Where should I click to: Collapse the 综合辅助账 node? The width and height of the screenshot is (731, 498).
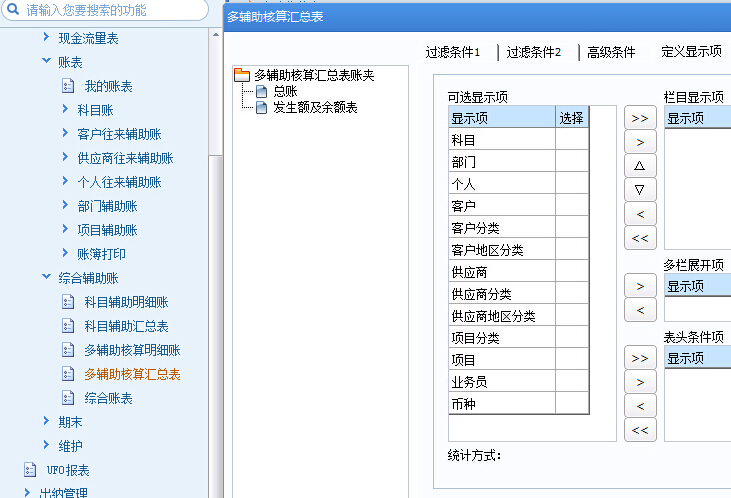(x=46, y=277)
